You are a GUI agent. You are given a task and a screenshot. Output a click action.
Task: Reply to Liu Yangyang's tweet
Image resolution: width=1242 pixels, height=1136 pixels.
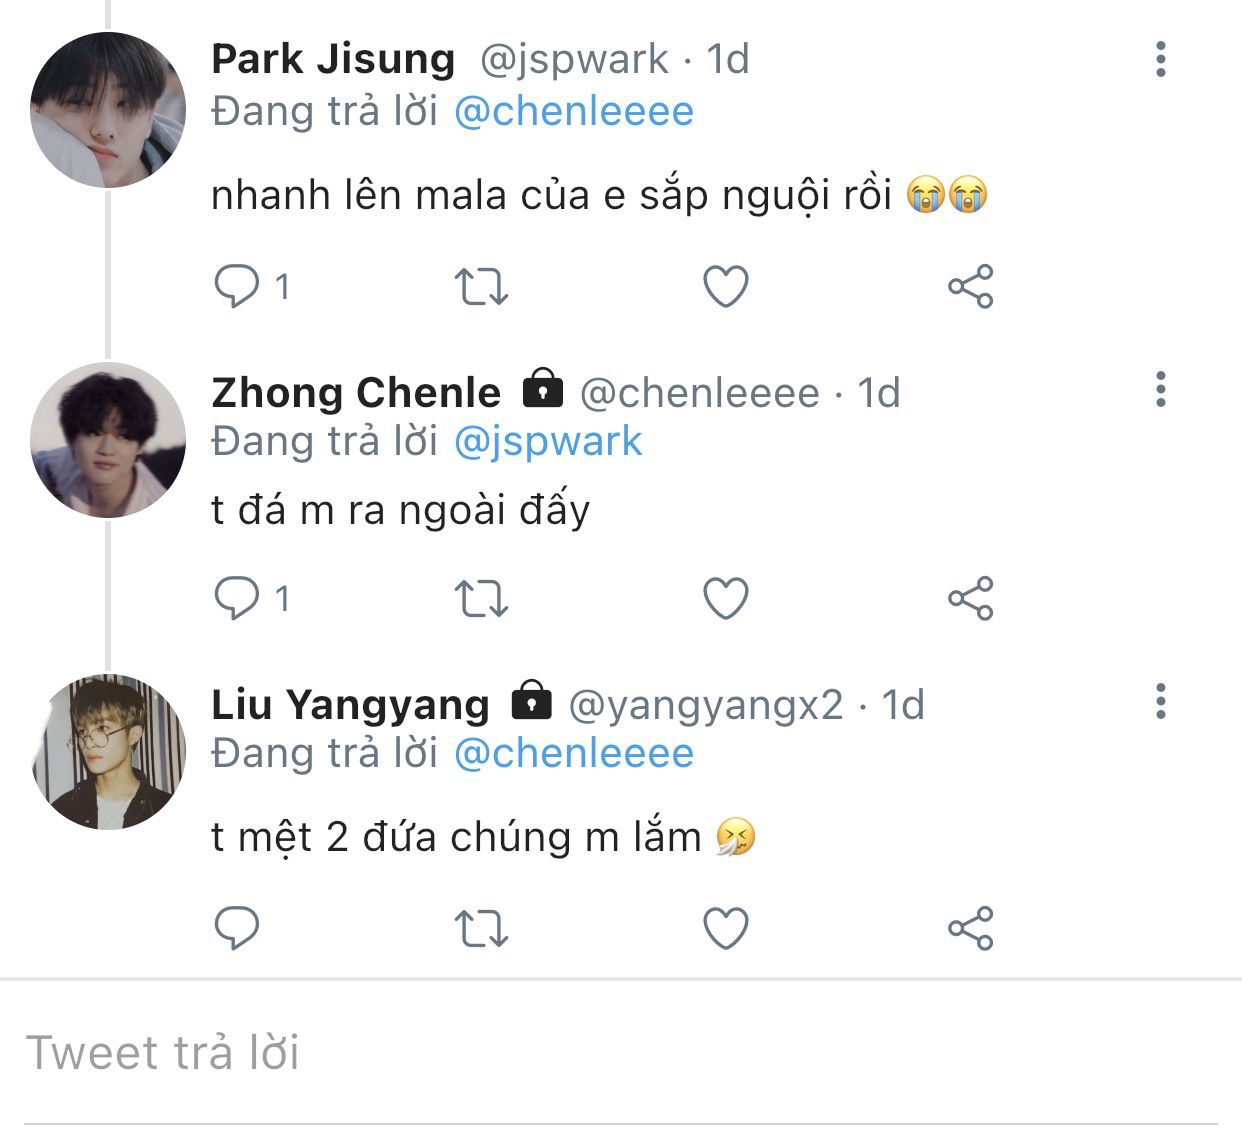coord(237,928)
